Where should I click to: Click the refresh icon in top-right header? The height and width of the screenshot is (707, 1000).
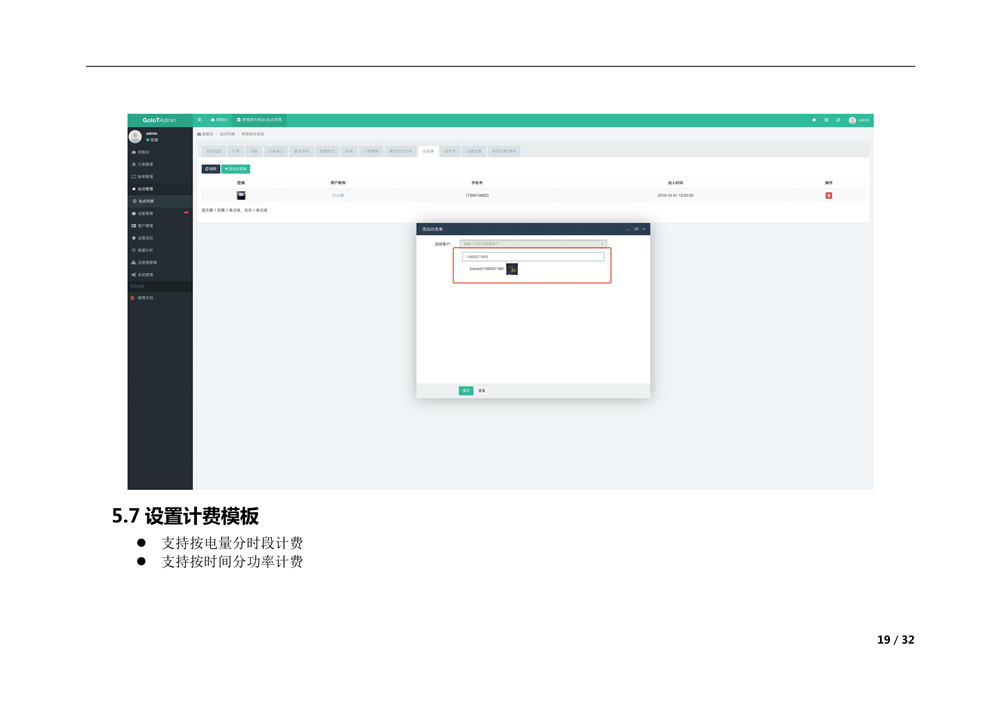(x=838, y=120)
